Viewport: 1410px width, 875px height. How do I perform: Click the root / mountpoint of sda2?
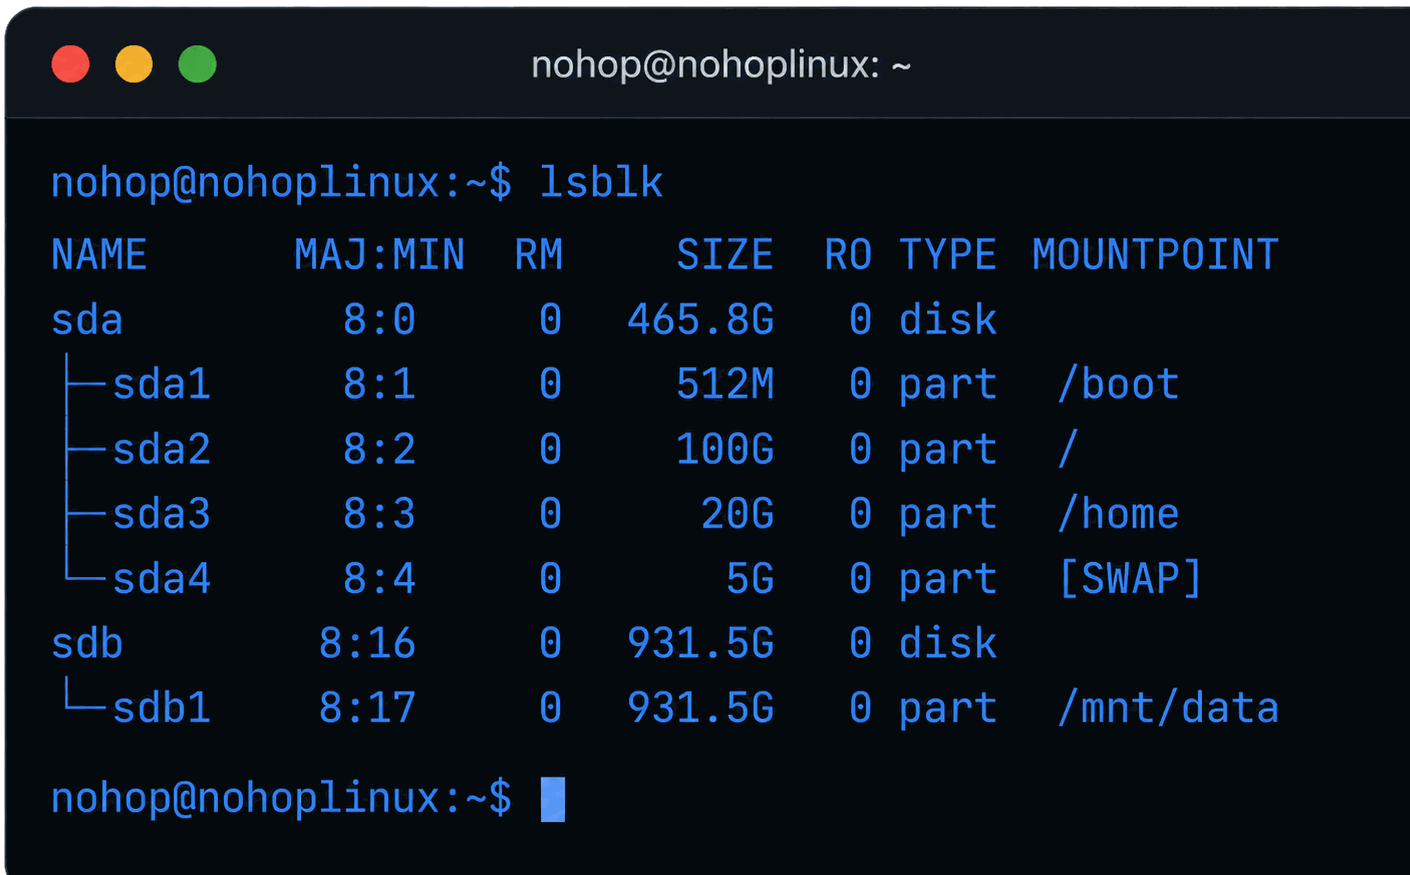coord(1068,450)
